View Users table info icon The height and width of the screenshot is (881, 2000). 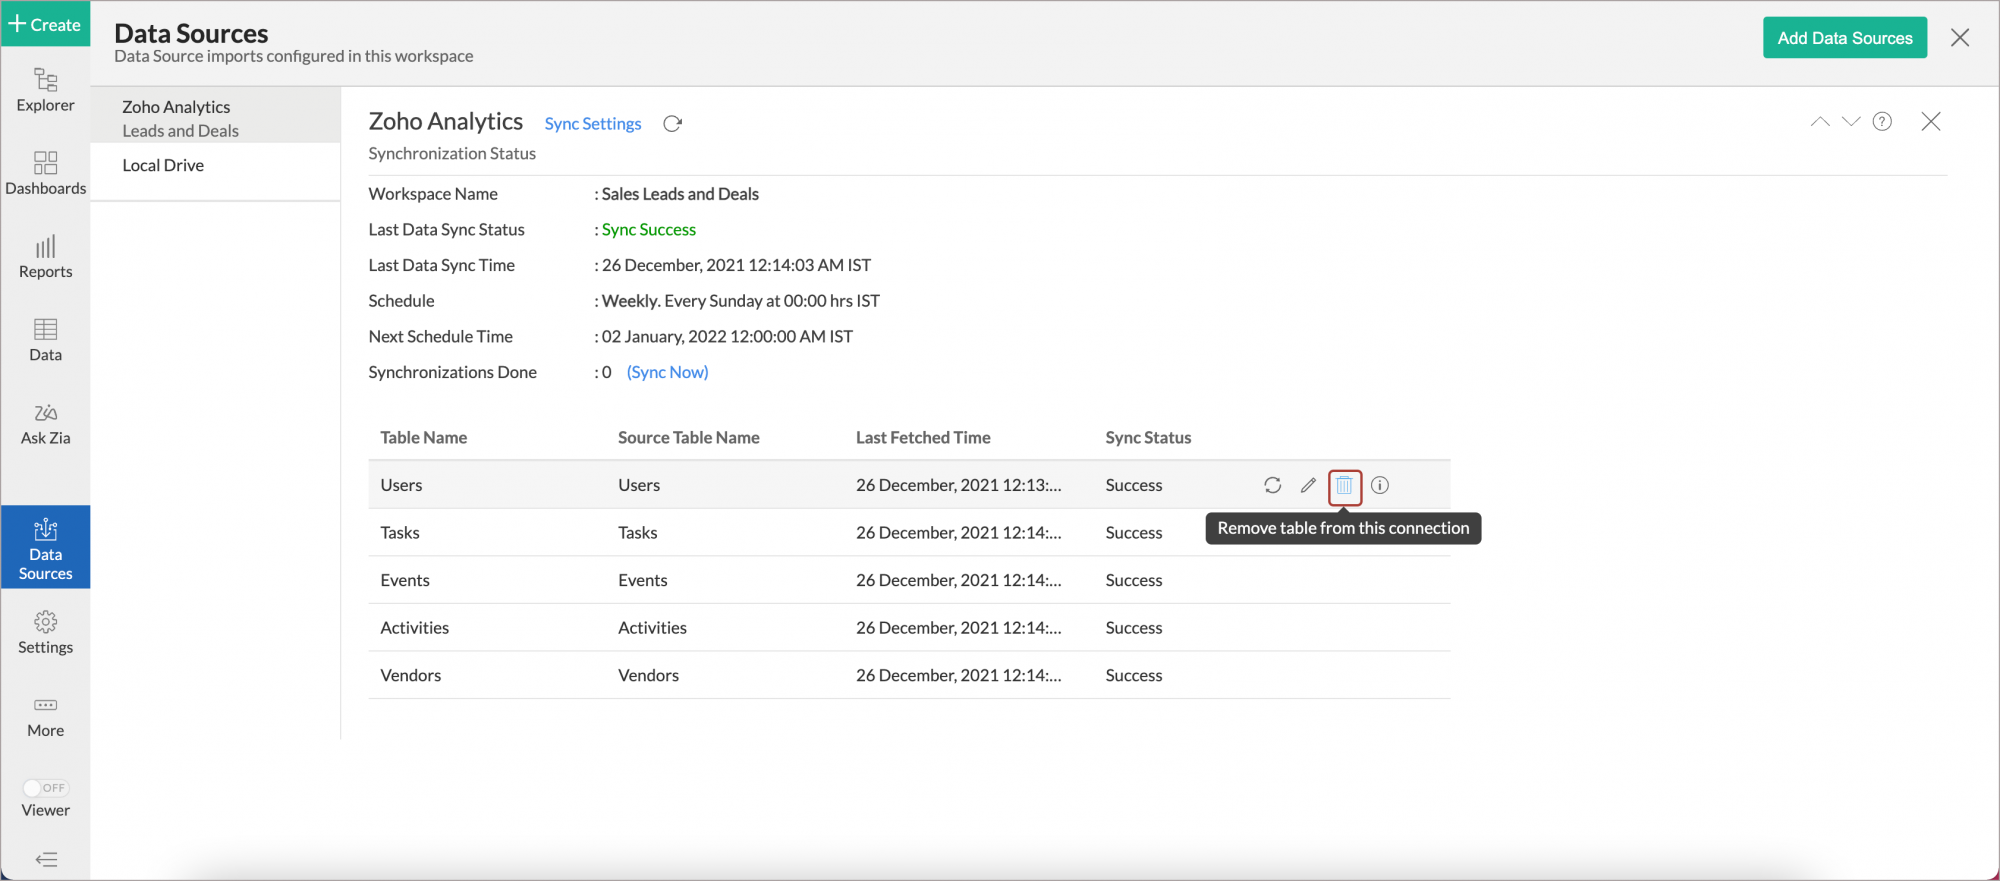pyautogui.click(x=1380, y=485)
